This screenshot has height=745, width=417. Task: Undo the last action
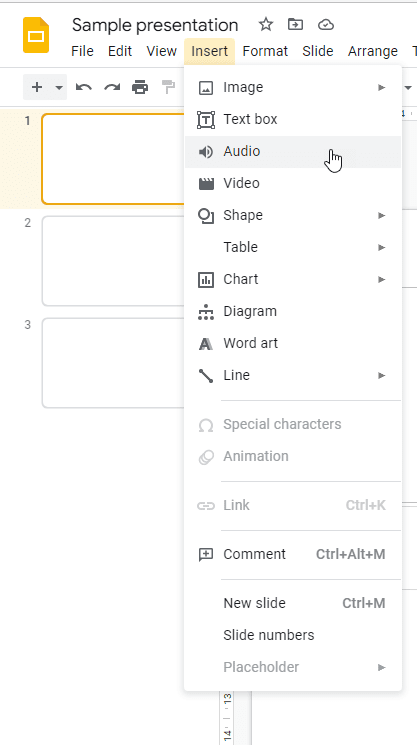[x=84, y=87]
